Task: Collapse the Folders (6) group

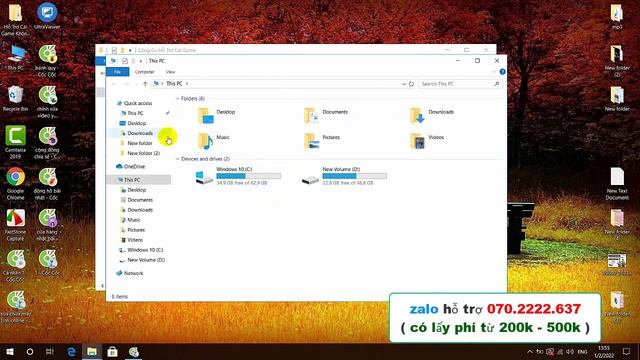Action: click(x=178, y=99)
